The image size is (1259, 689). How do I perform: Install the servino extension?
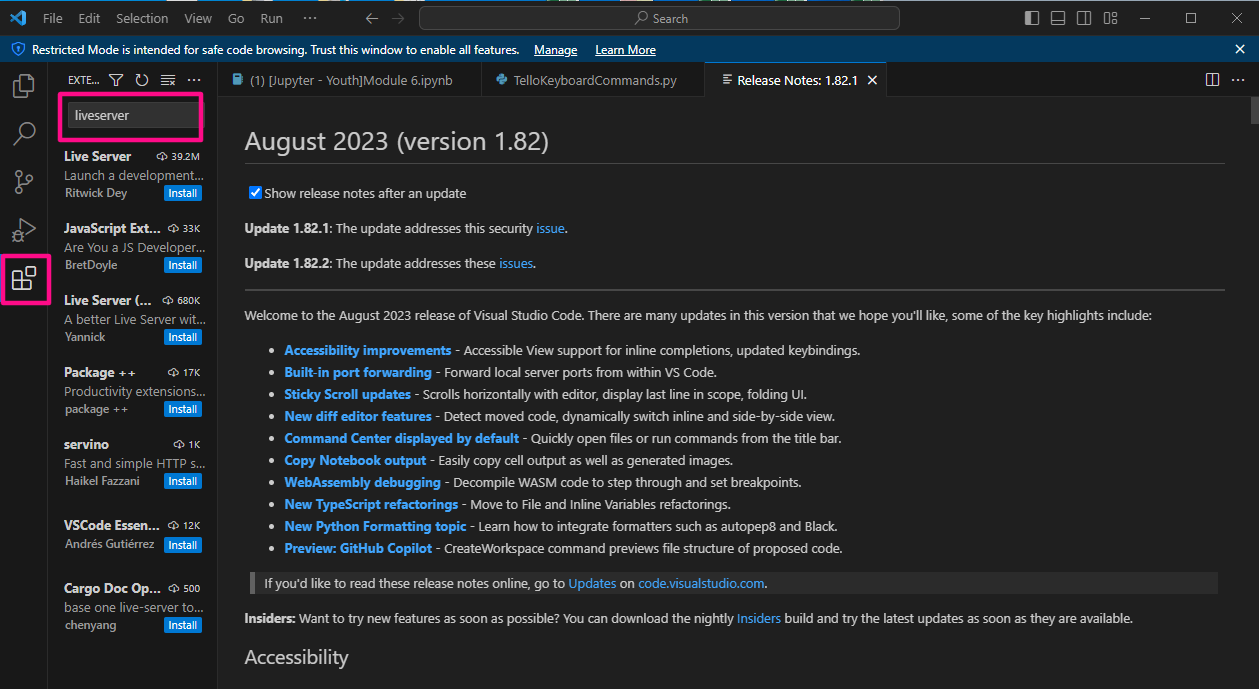coord(183,481)
